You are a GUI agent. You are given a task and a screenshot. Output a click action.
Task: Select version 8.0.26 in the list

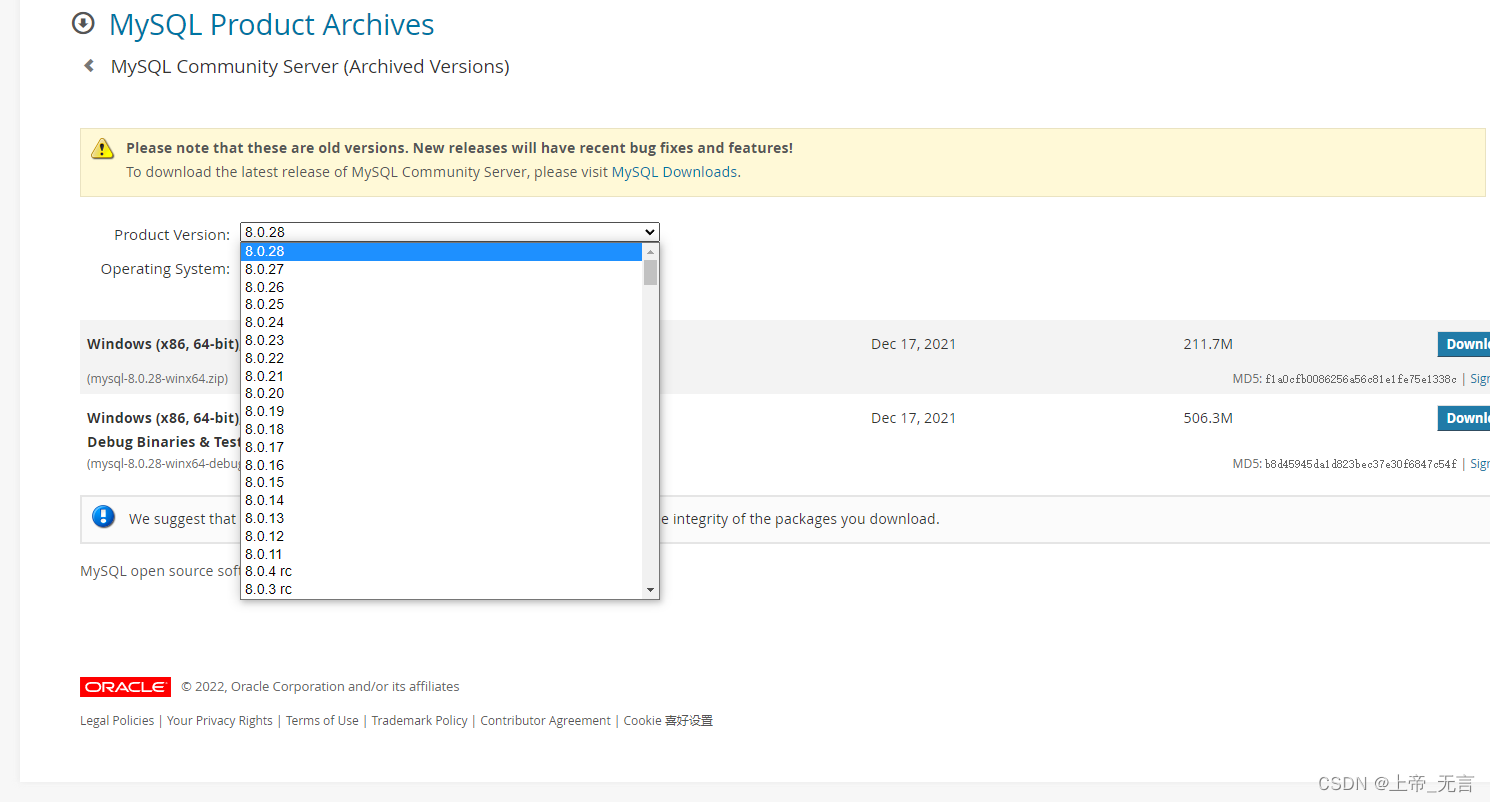(441, 287)
